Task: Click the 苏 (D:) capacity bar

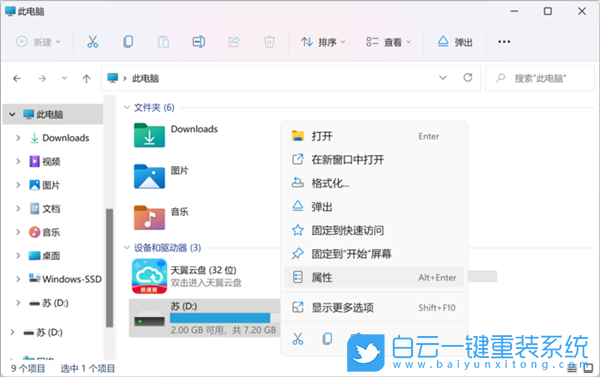Action: (x=225, y=318)
